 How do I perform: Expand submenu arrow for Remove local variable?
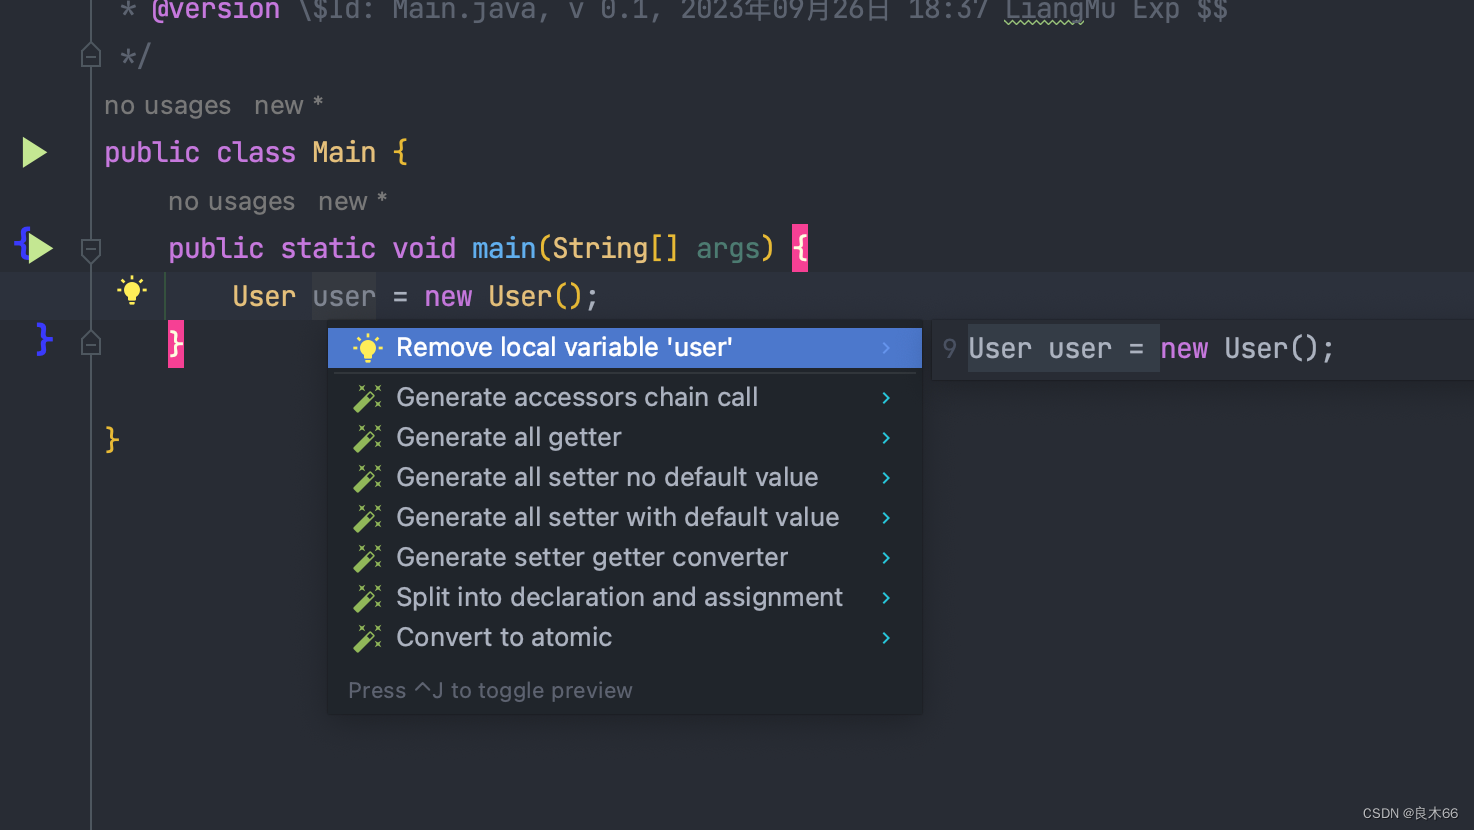point(886,348)
